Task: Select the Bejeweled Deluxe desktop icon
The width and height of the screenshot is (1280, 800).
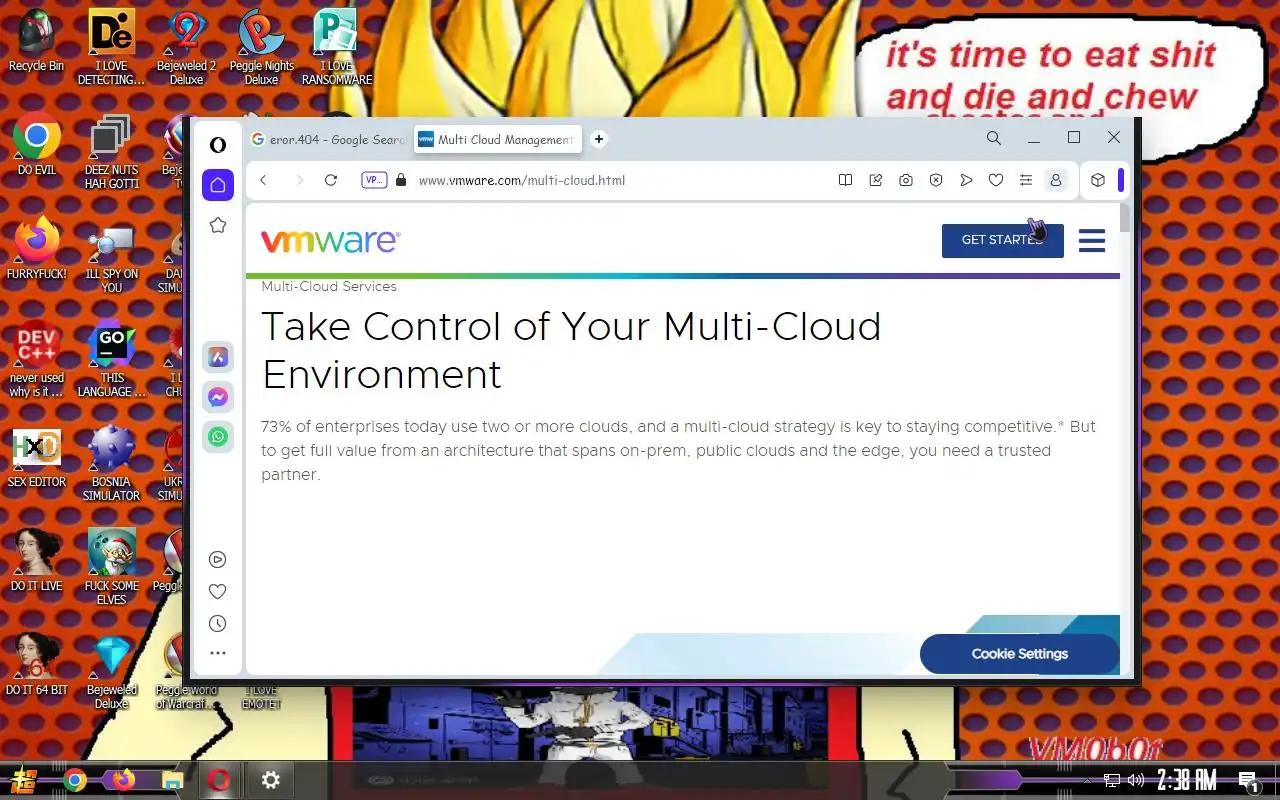Action: click(111, 671)
